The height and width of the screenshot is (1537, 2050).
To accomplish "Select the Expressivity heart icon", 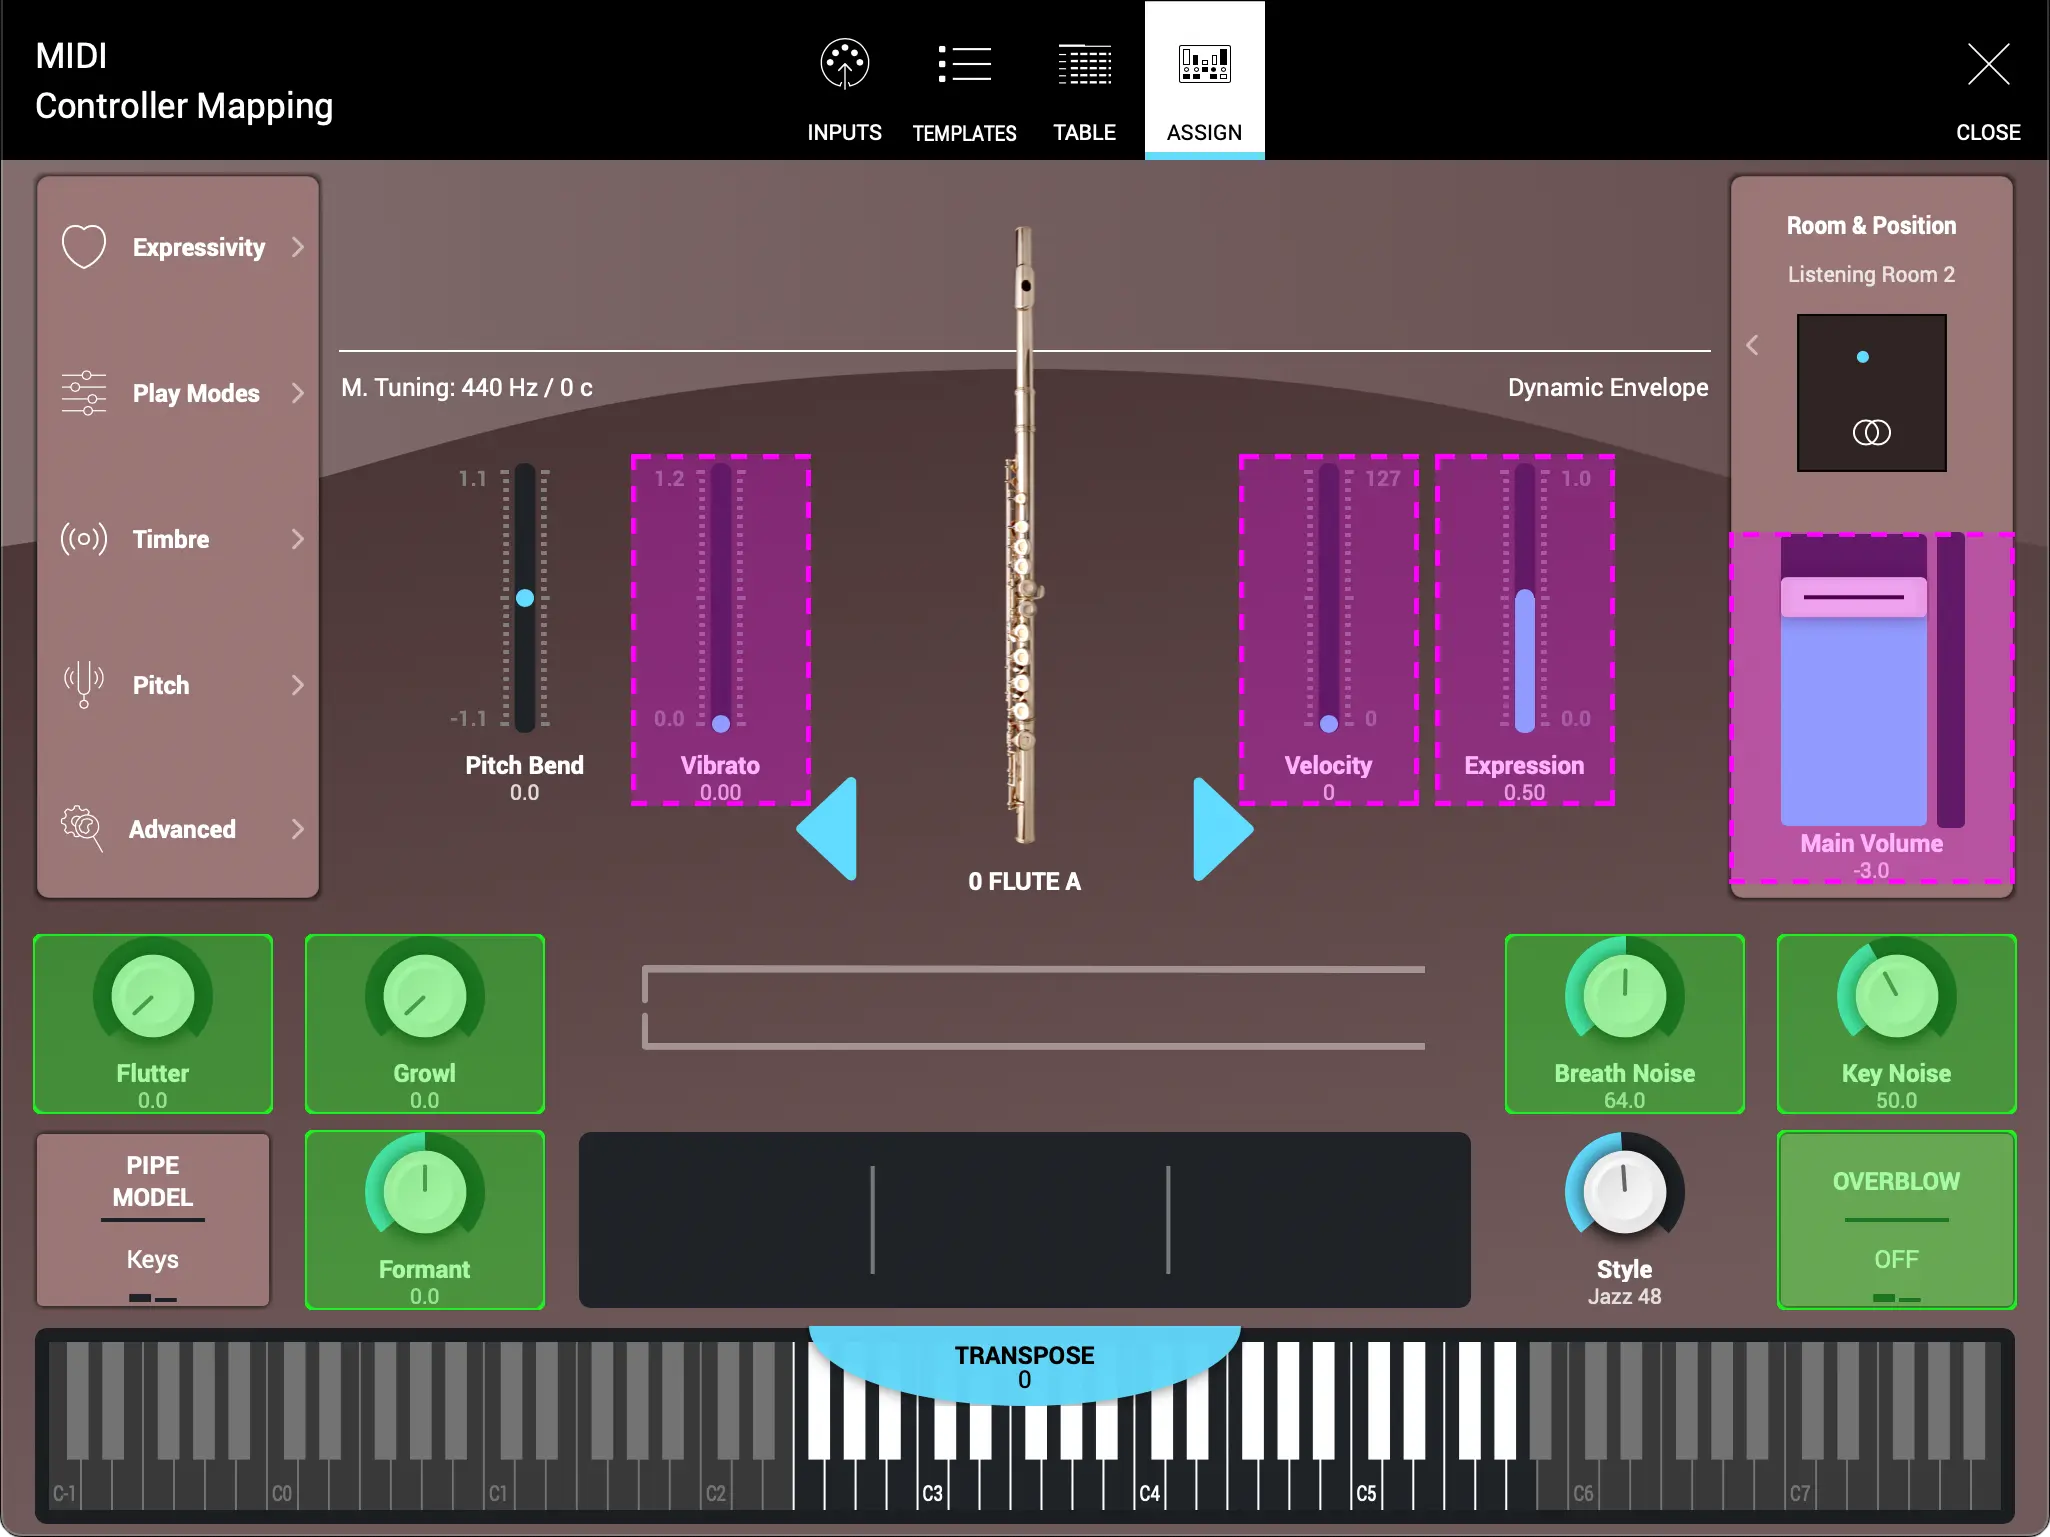I will pyautogui.click(x=84, y=246).
